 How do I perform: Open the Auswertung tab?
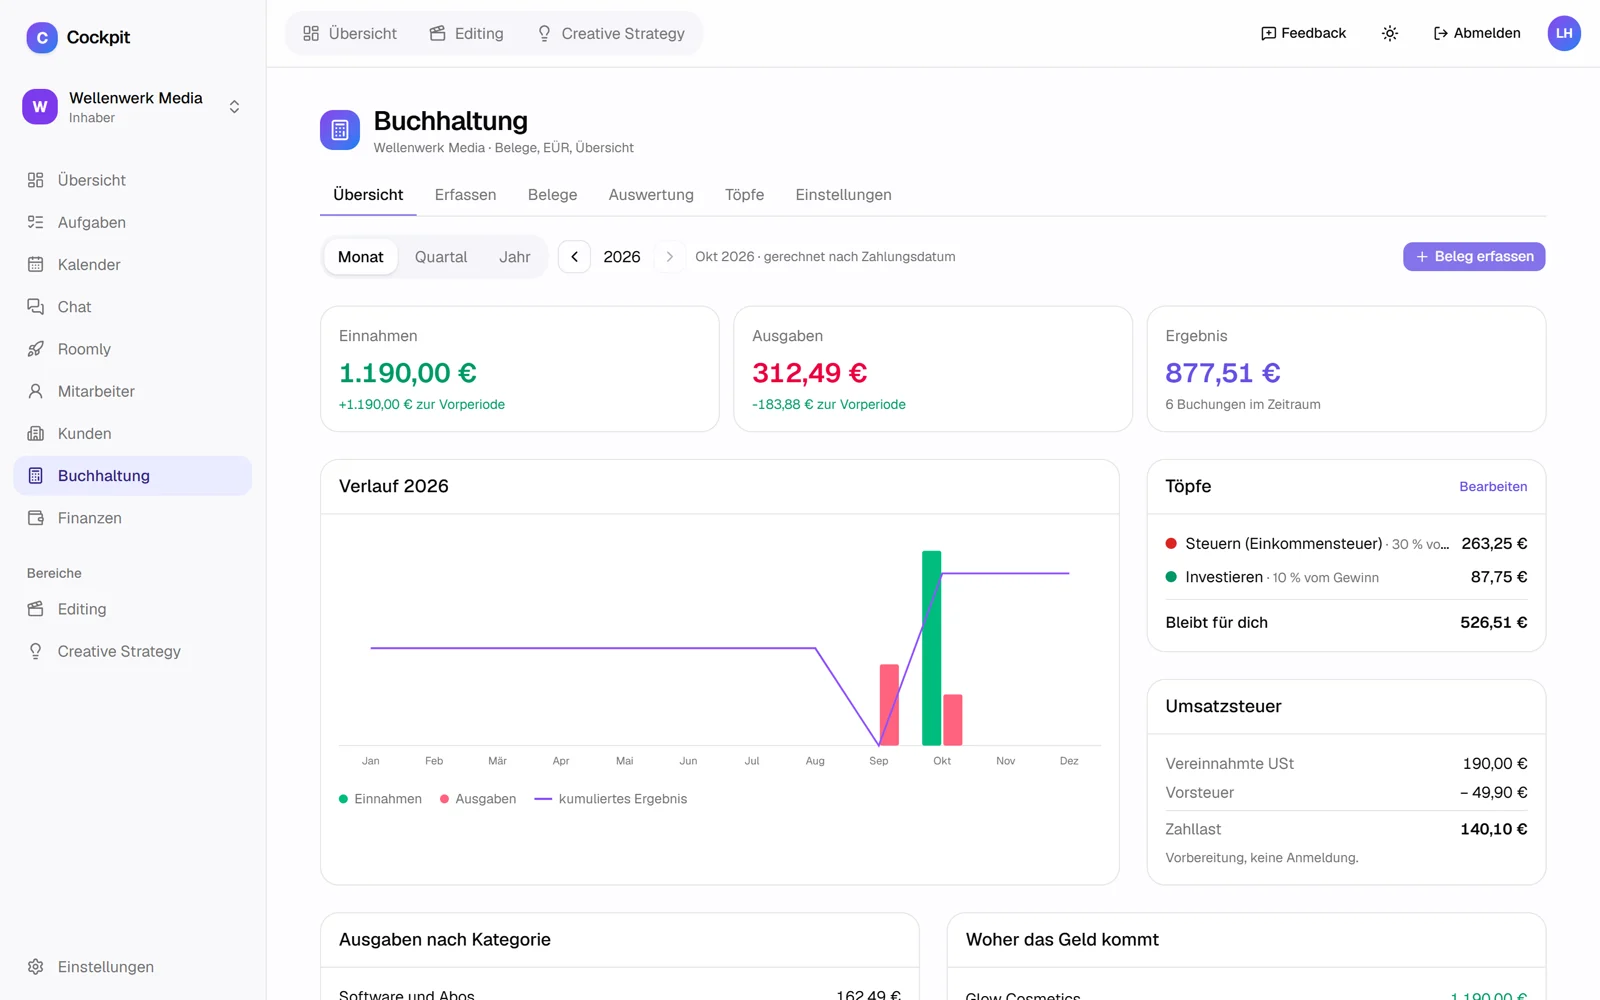click(x=651, y=195)
